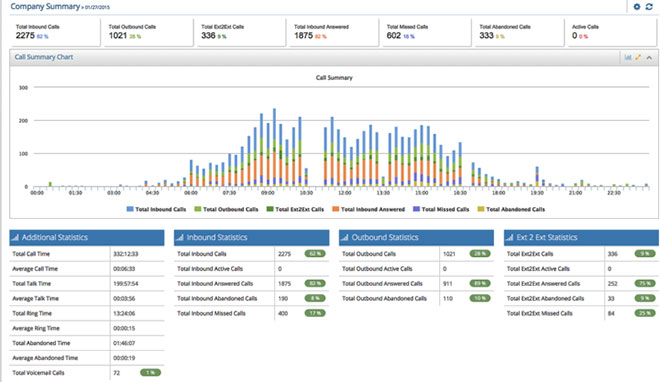Select the Total Ext2Ext Calls 336 card
Image resolution: width=660 pixels, height=382 pixels.
(x=241, y=32)
